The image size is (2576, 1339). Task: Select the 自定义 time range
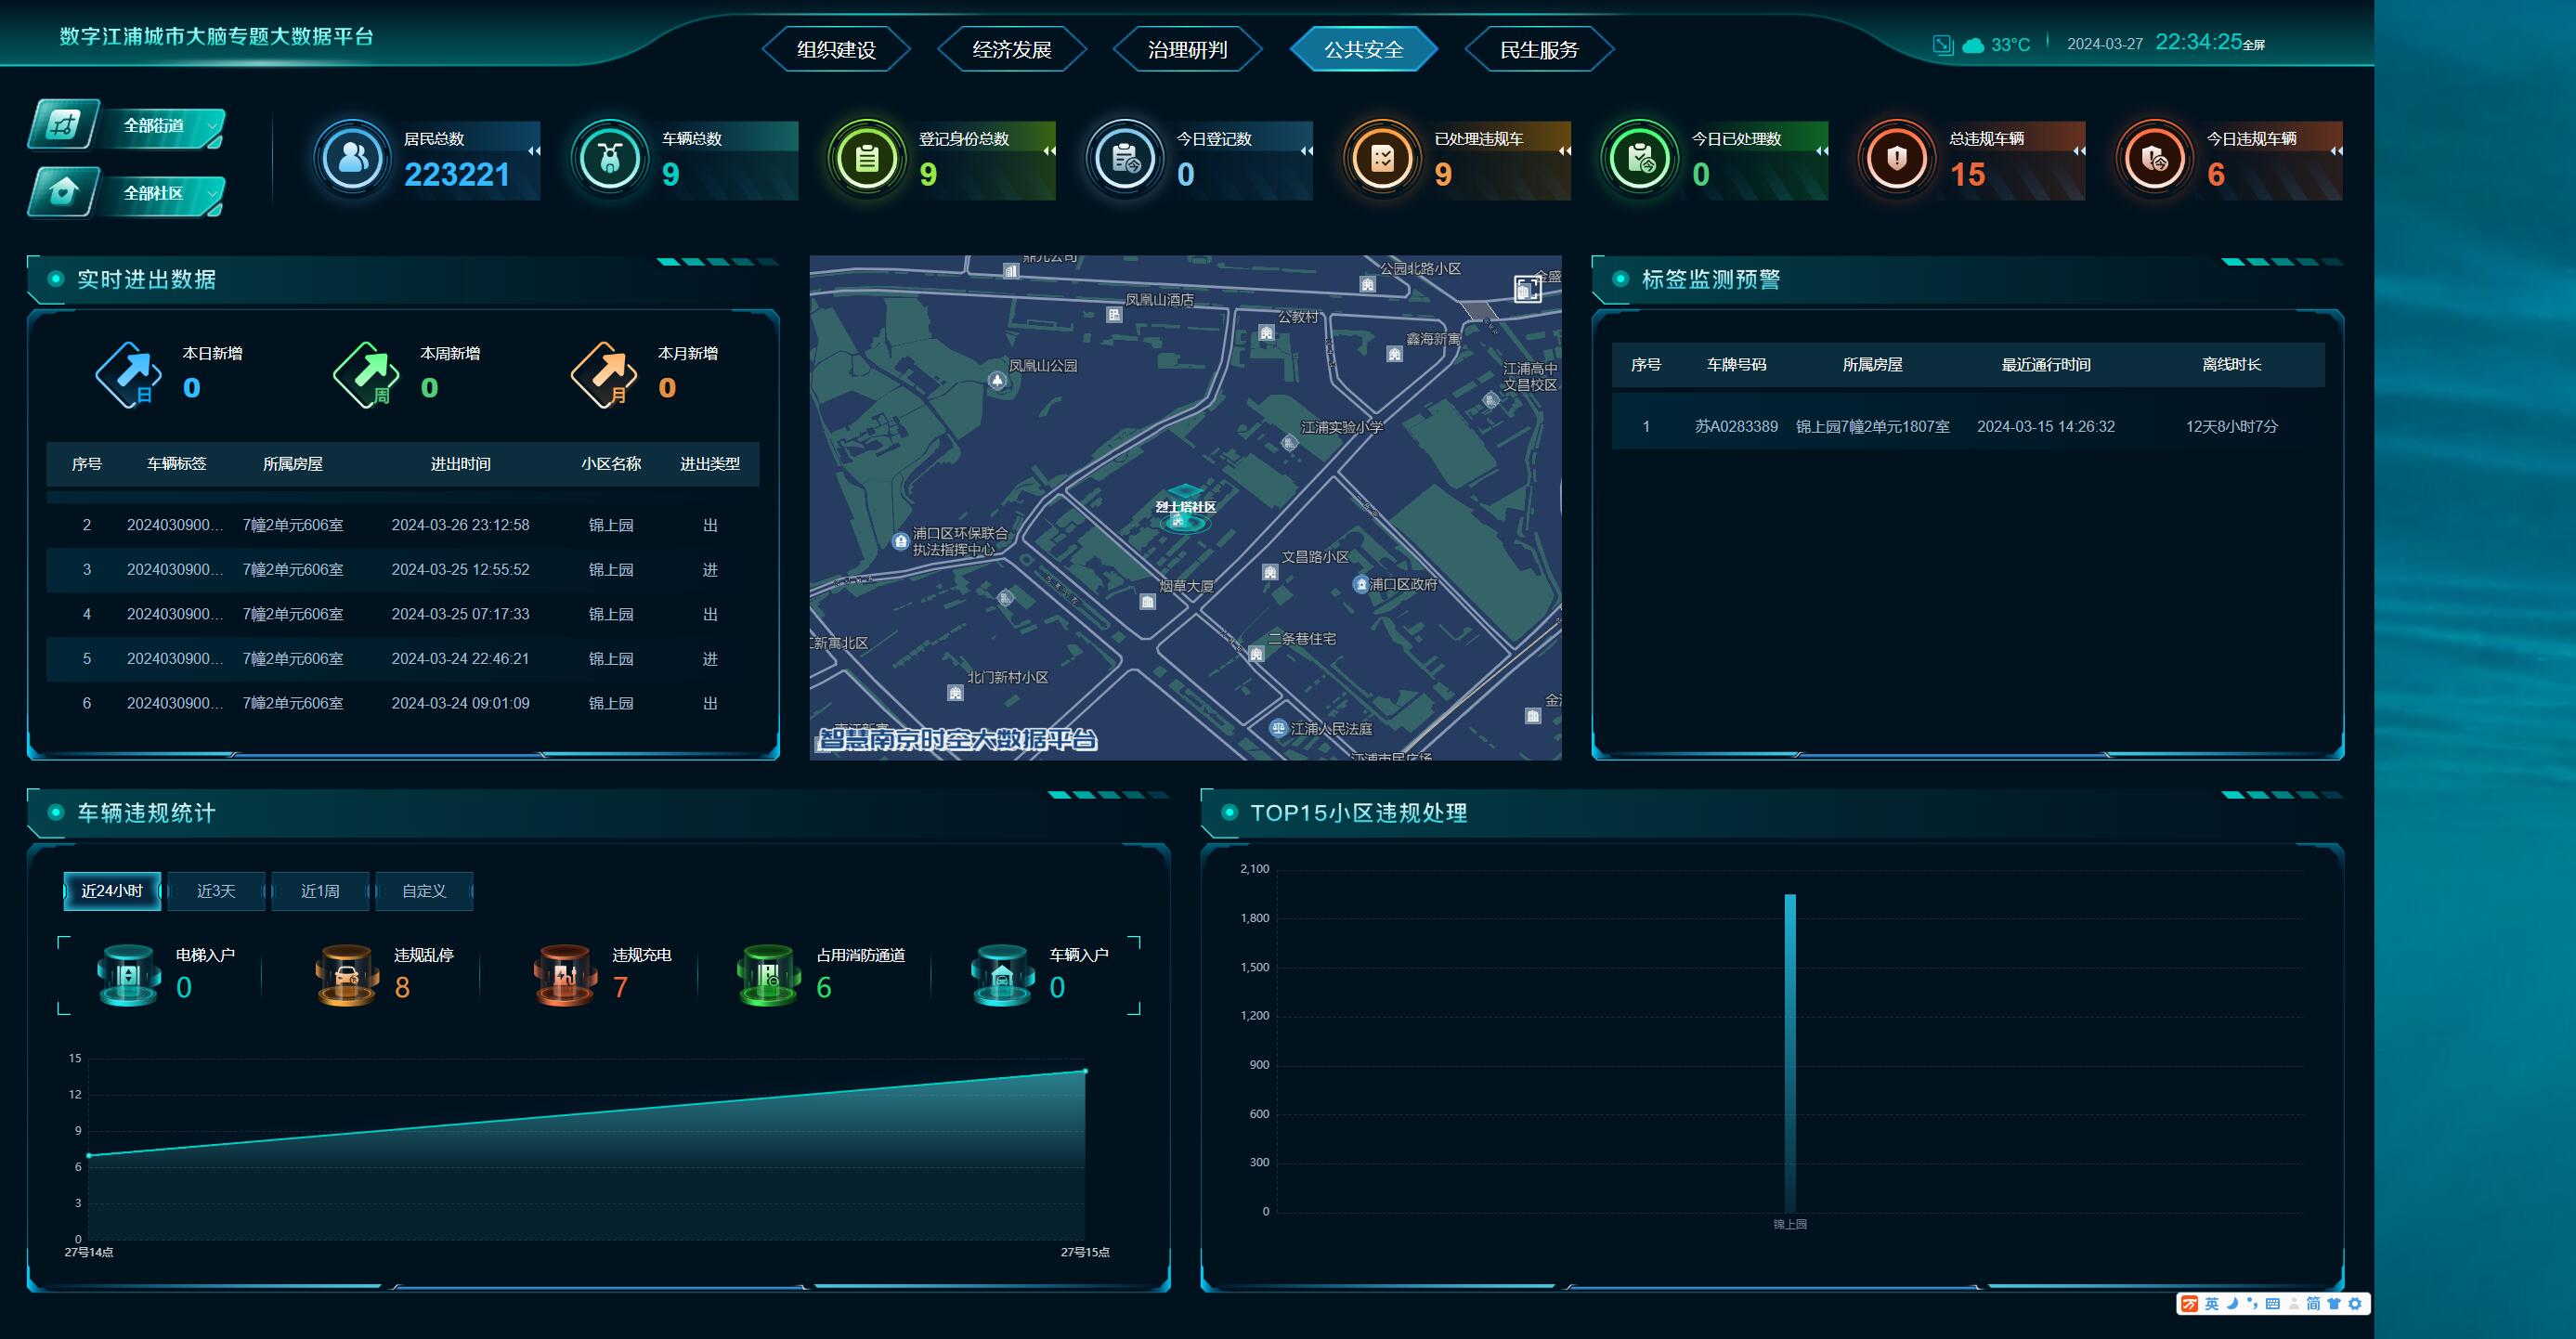[x=424, y=891]
